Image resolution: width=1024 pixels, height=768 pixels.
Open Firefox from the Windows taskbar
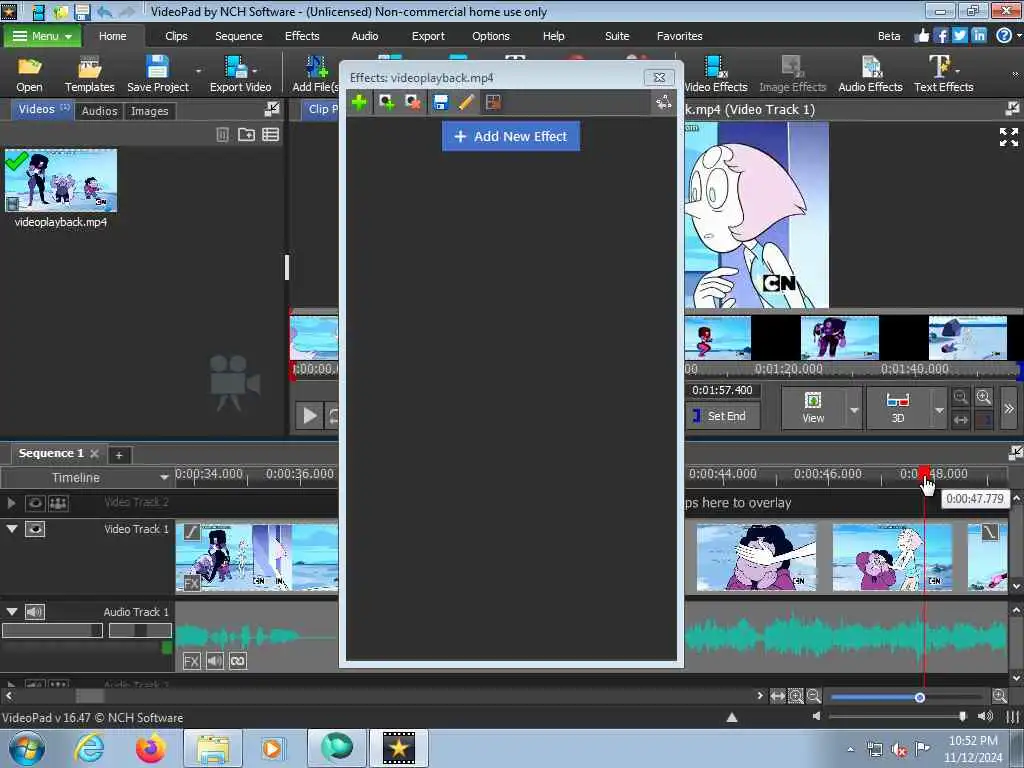click(150, 748)
